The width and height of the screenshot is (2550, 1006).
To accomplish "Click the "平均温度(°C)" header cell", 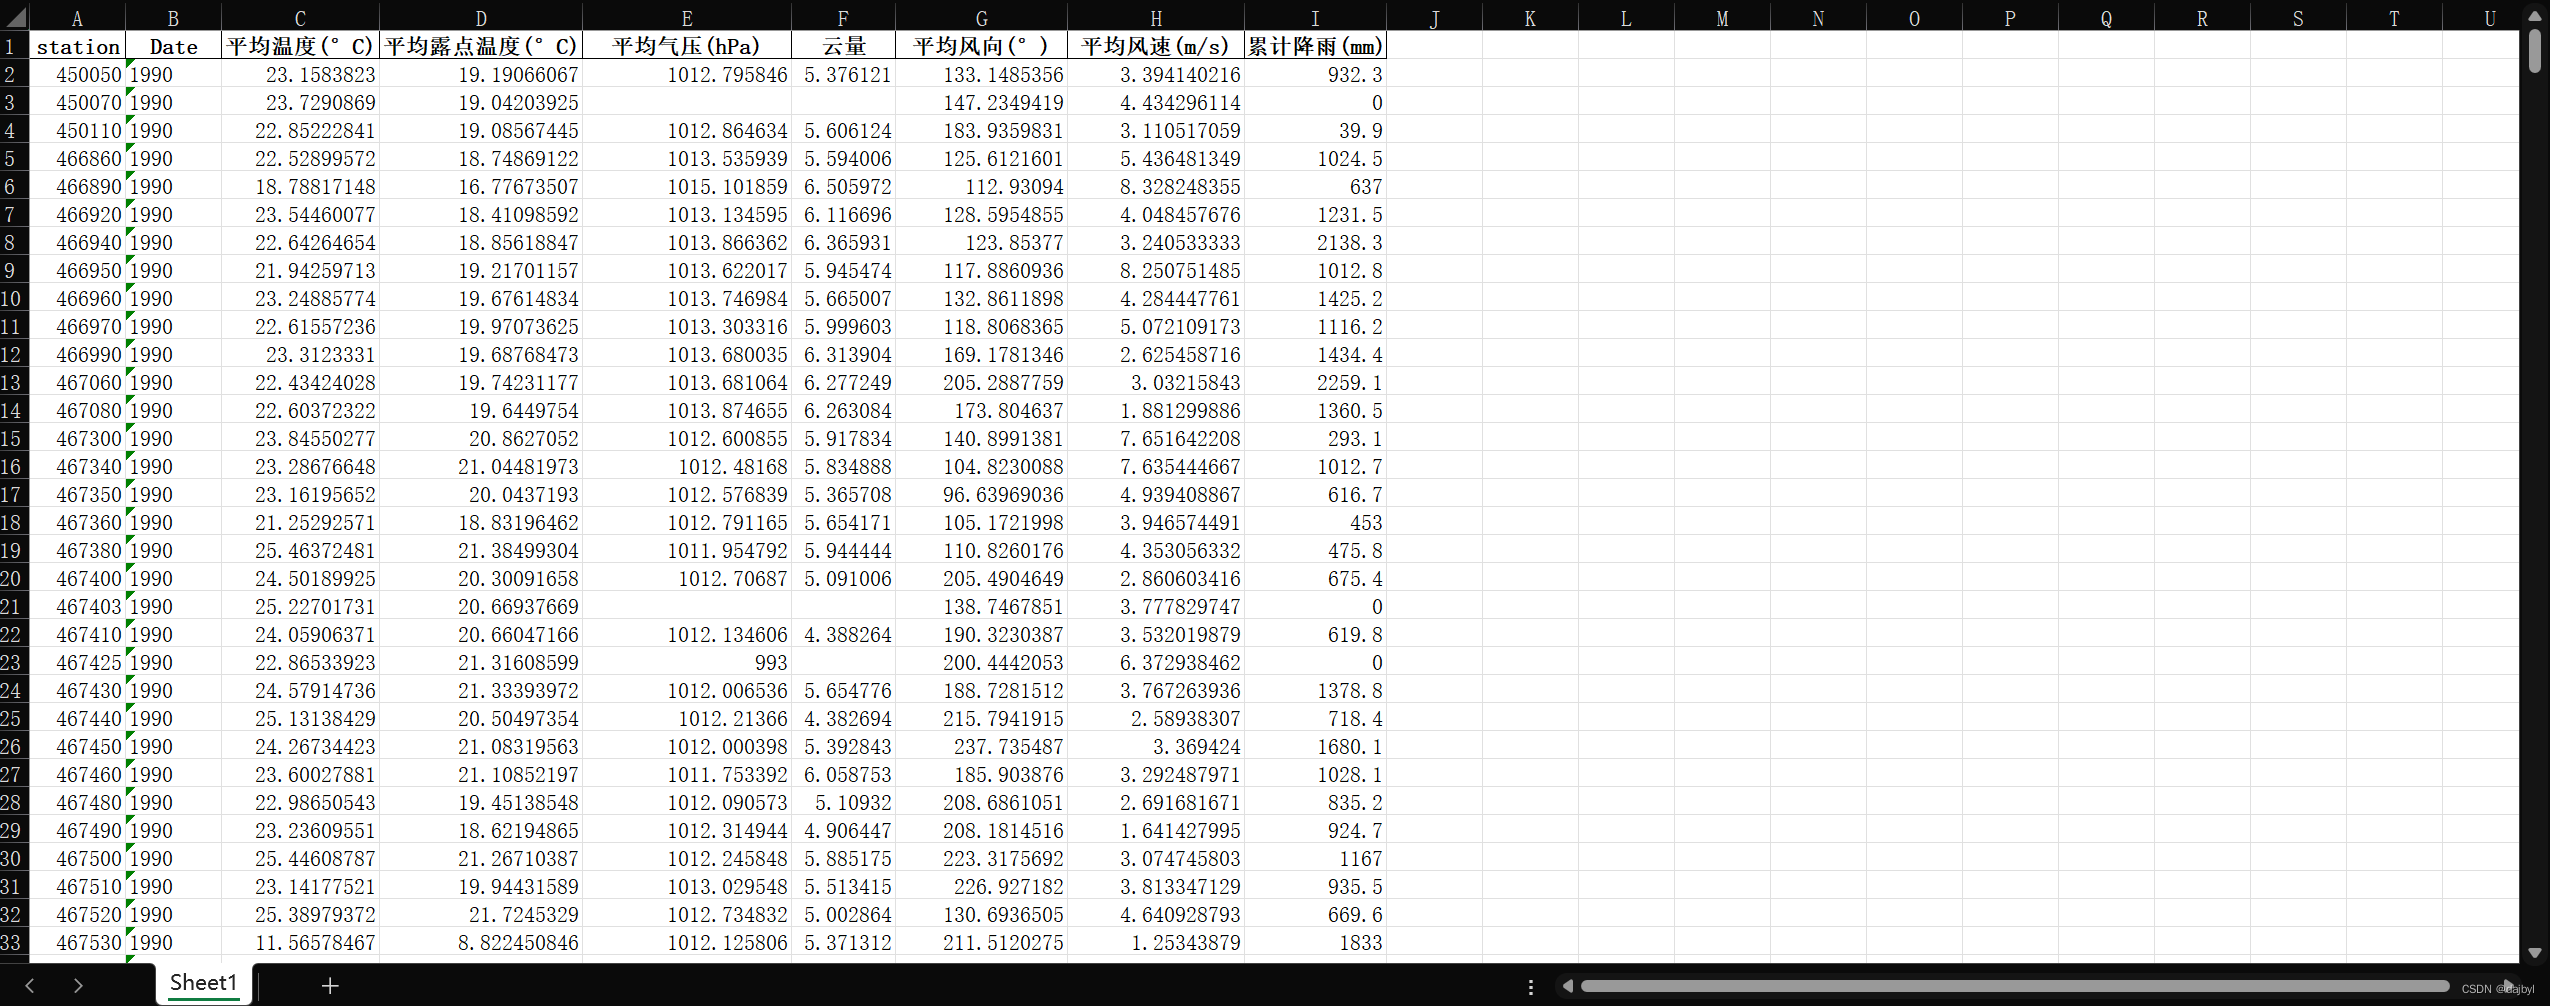I will tap(300, 46).
